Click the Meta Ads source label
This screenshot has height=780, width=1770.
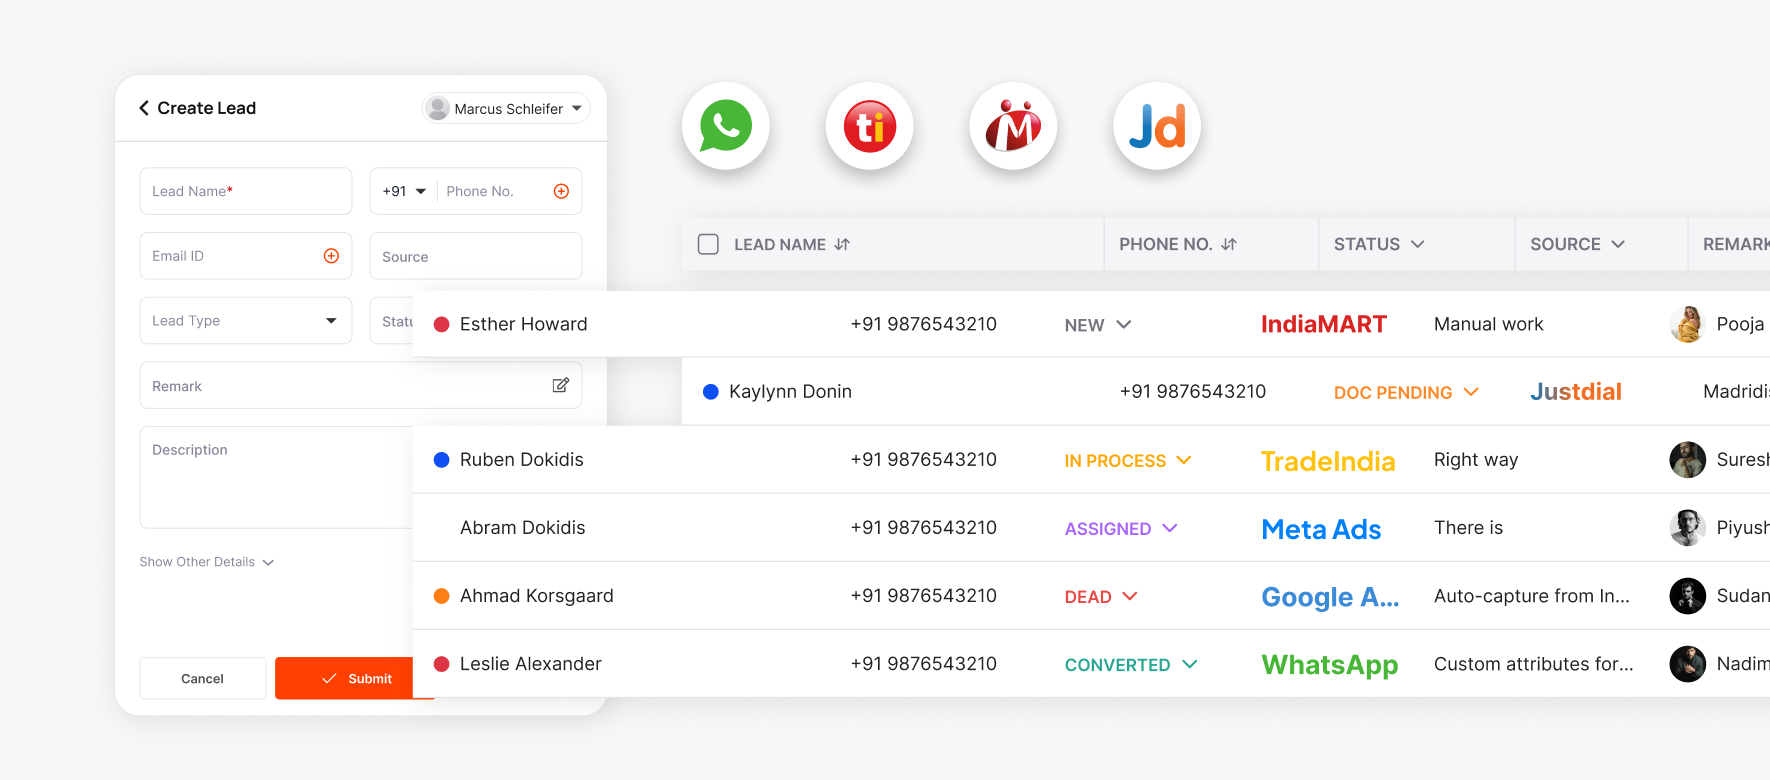point(1321,528)
